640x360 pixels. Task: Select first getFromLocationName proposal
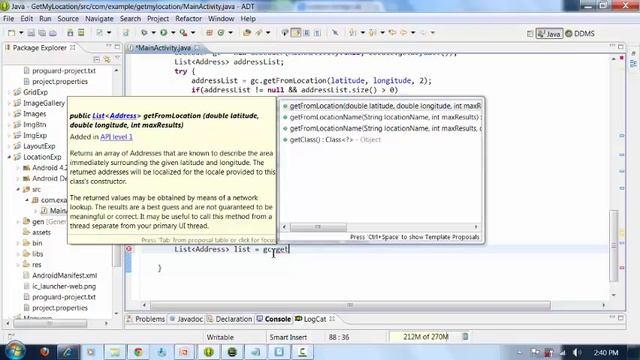[381, 117]
